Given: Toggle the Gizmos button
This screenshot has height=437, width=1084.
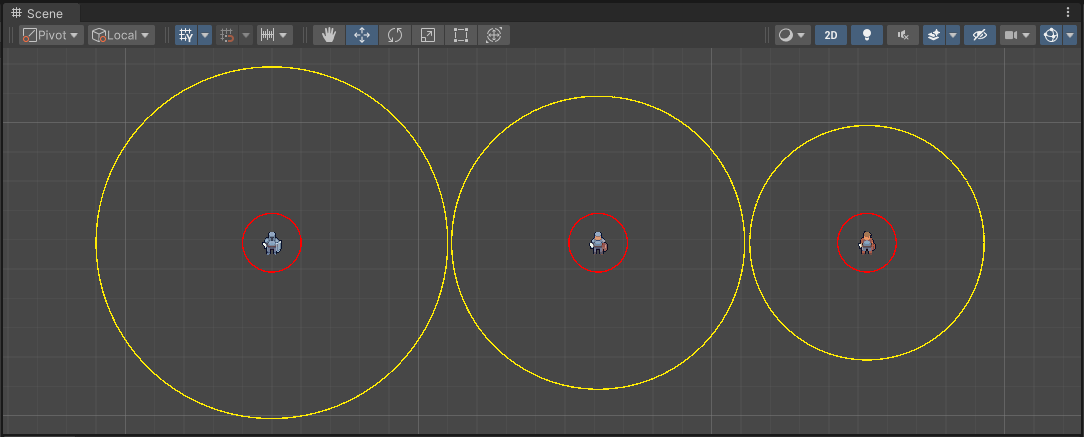Looking at the screenshot, I should coord(1050,35).
